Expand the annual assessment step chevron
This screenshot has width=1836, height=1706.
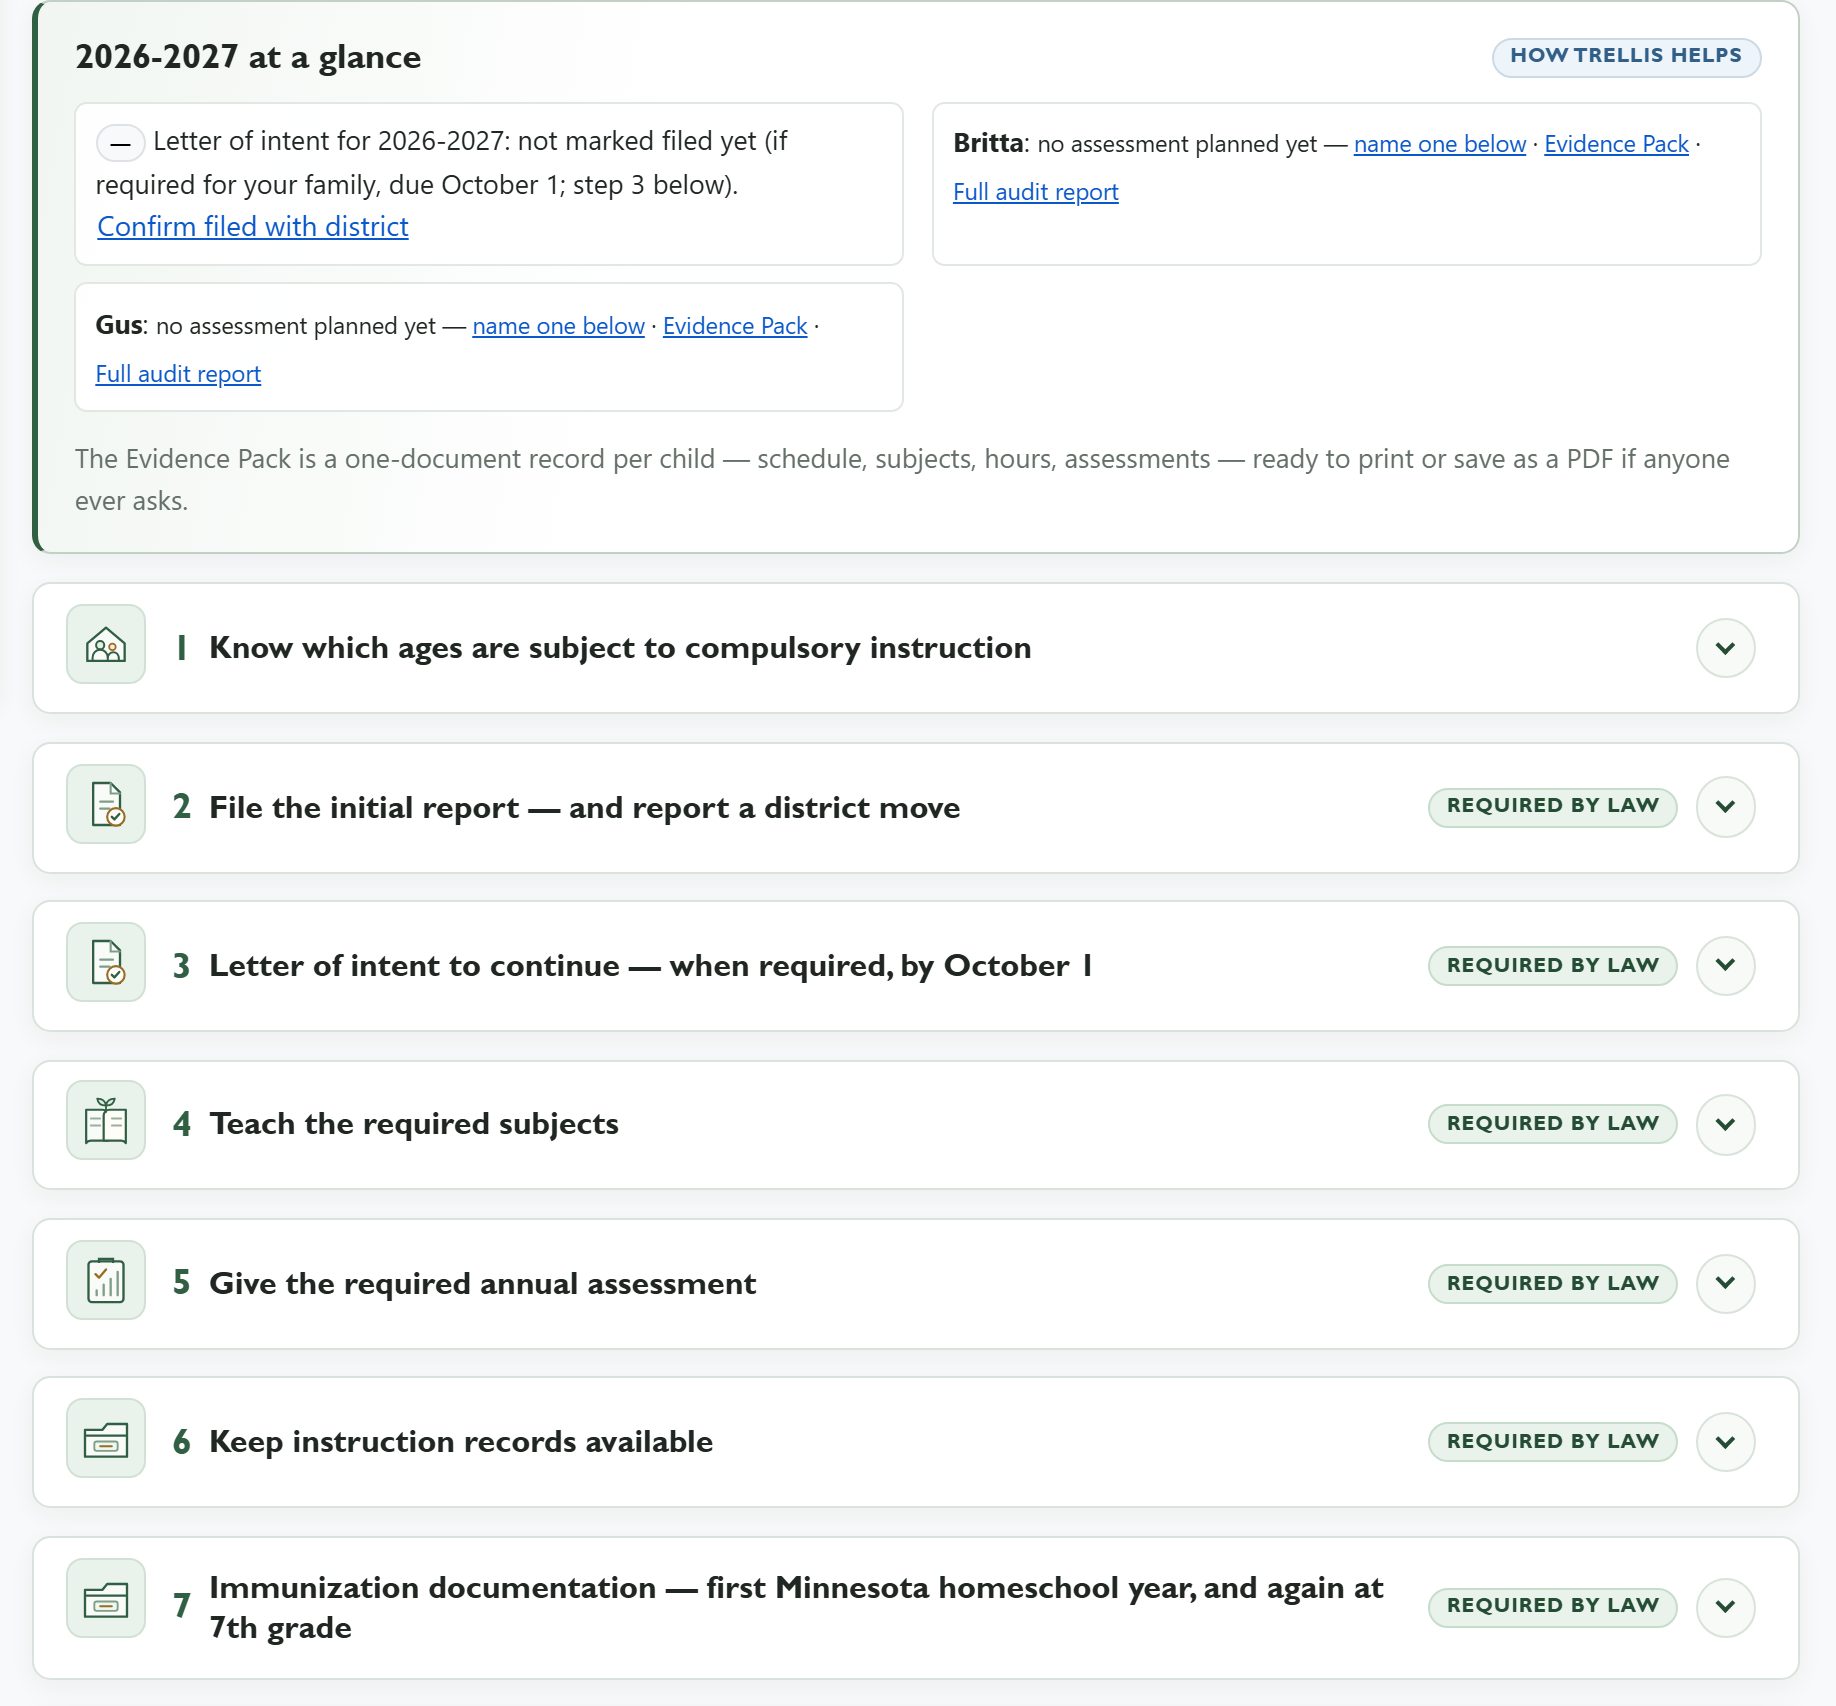[1725, 1283]
